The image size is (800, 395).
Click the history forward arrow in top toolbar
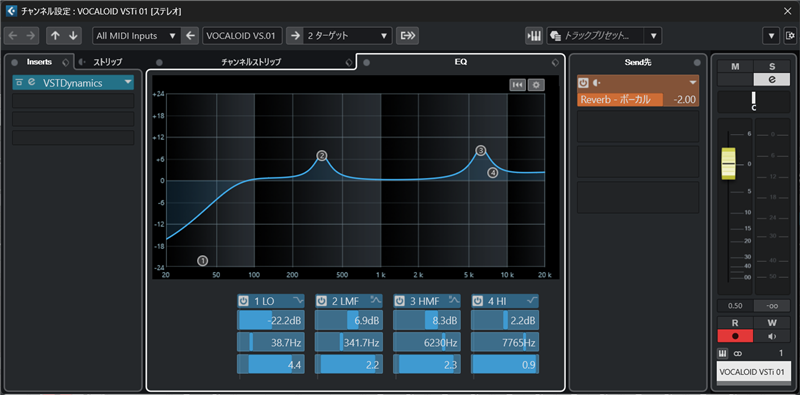(x=30, y=36)
